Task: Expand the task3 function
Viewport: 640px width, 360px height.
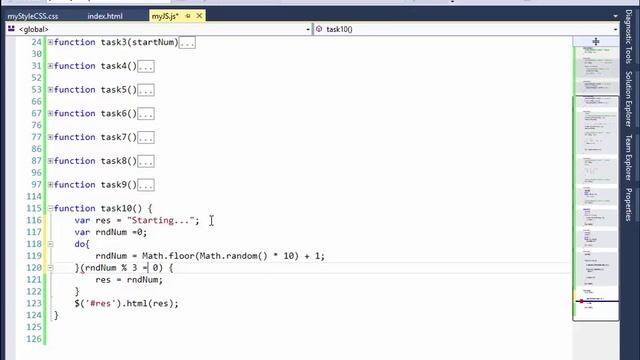Action: point(50,42)
